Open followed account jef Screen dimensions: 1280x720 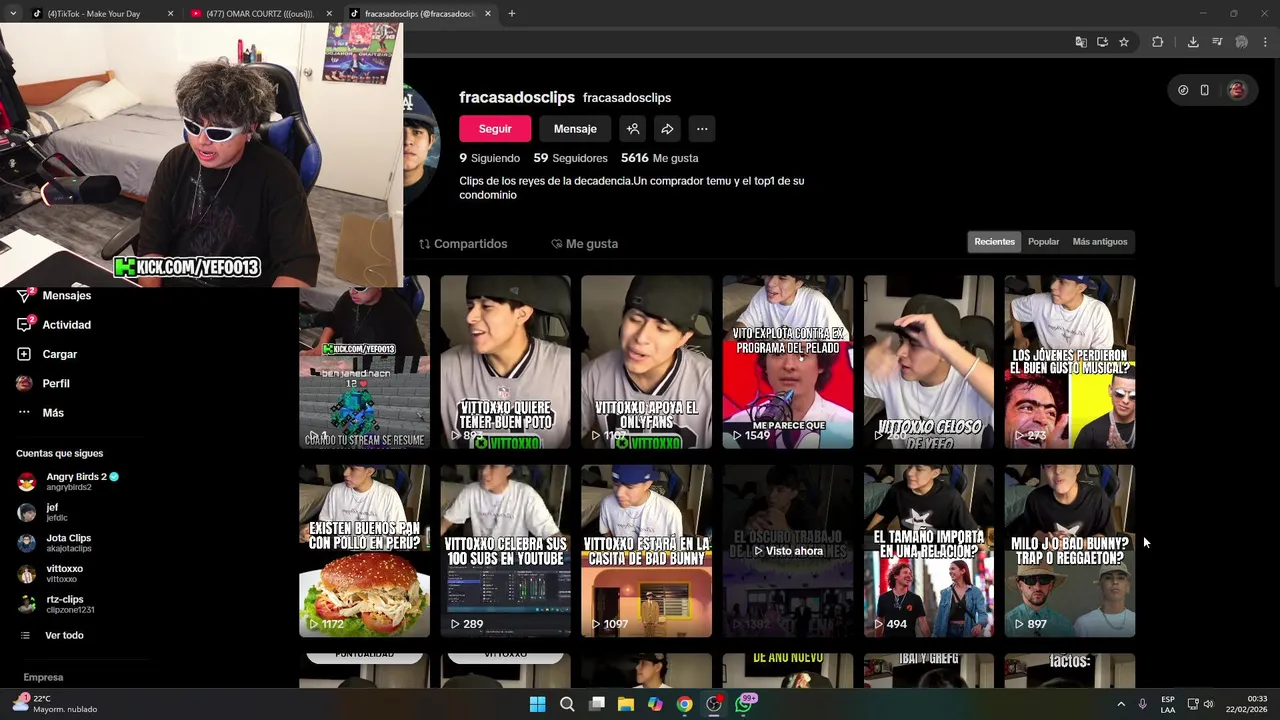[45, 512]
